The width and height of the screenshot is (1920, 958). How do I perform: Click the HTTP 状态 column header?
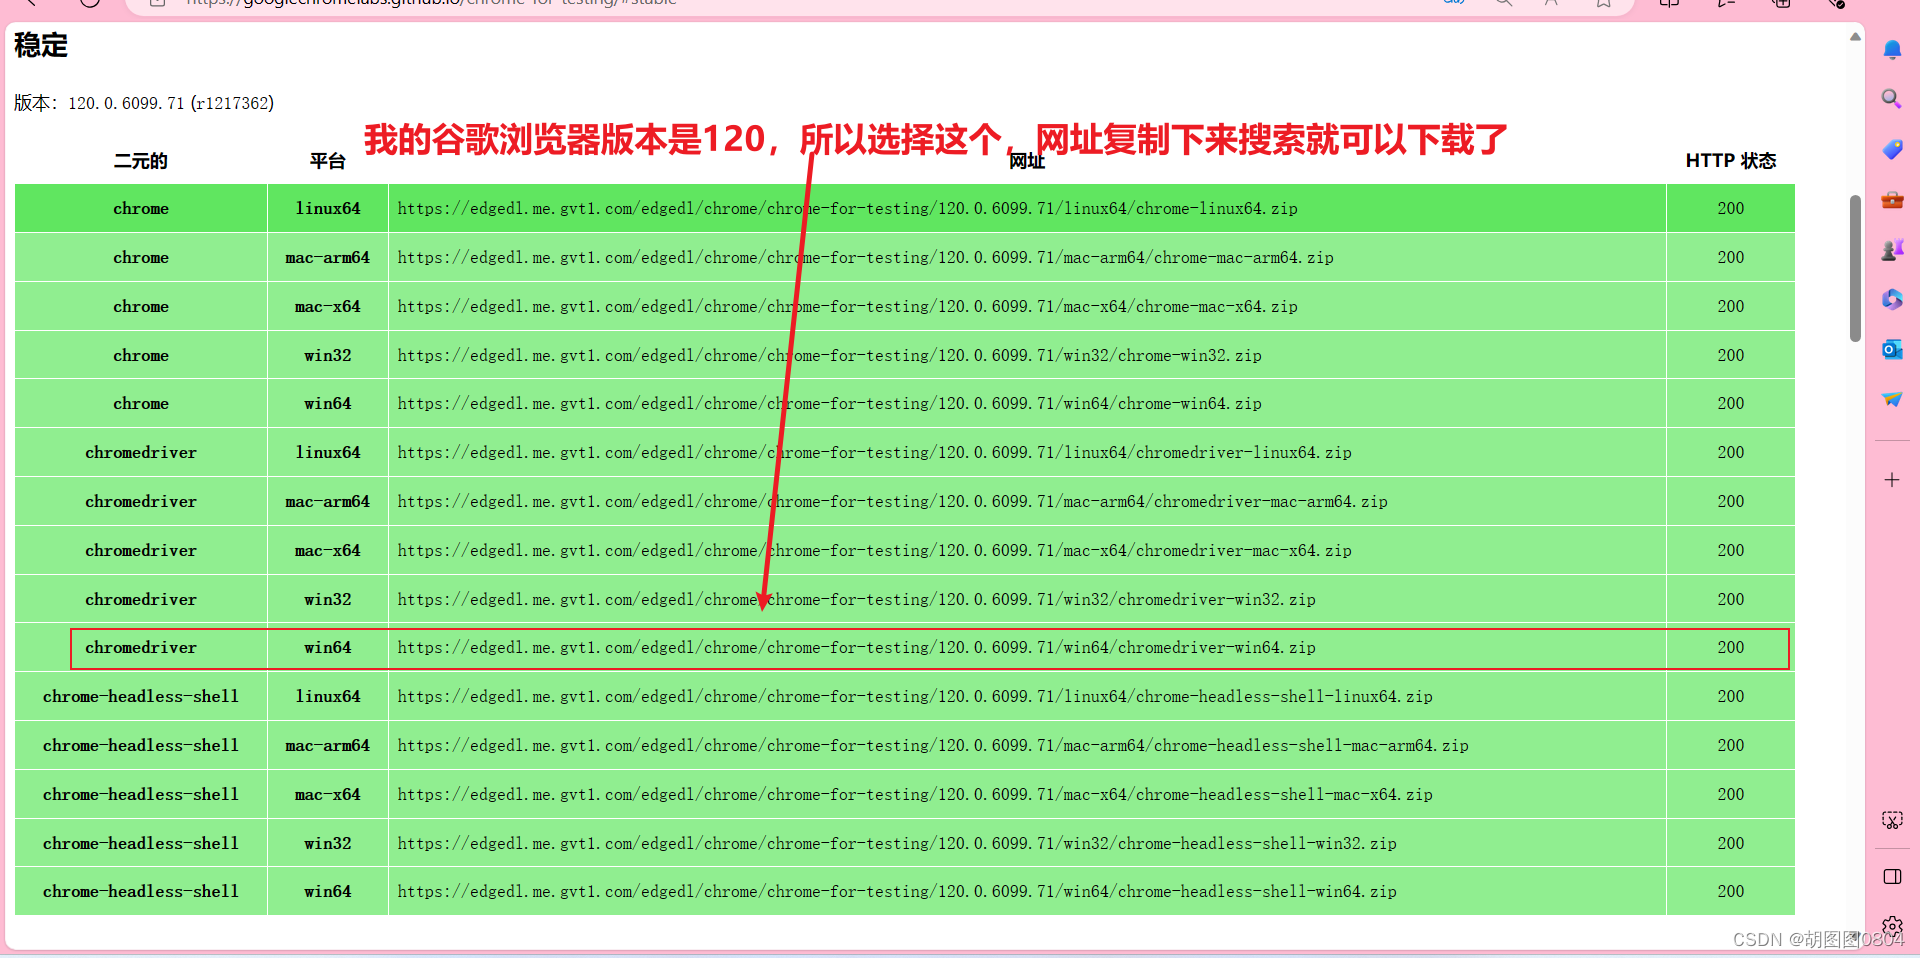click(1730, 161)
